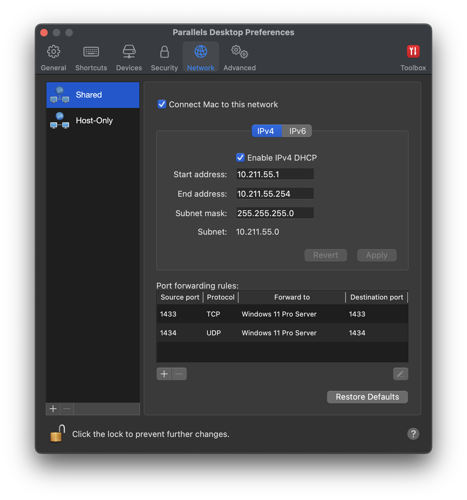467x500 pixels.
Task: Sort by Destination port column header
Action: coord(377,297)
